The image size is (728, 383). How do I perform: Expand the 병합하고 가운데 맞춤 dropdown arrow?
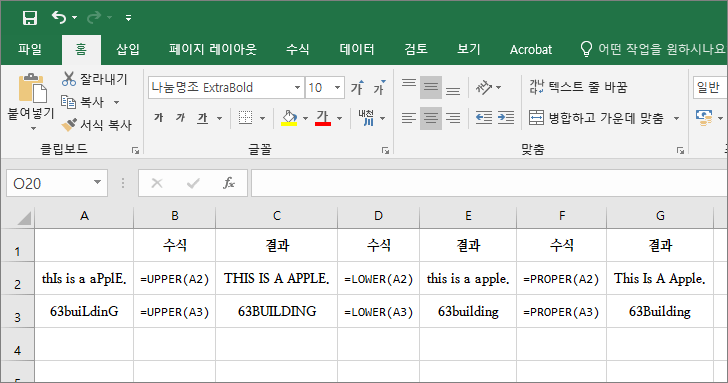tap(676, 118)
